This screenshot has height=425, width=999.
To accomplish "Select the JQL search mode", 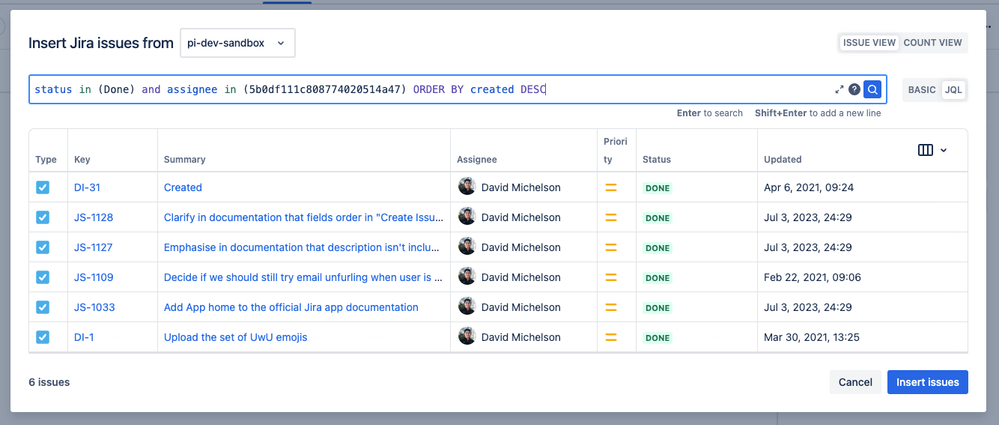I will 954,90.
